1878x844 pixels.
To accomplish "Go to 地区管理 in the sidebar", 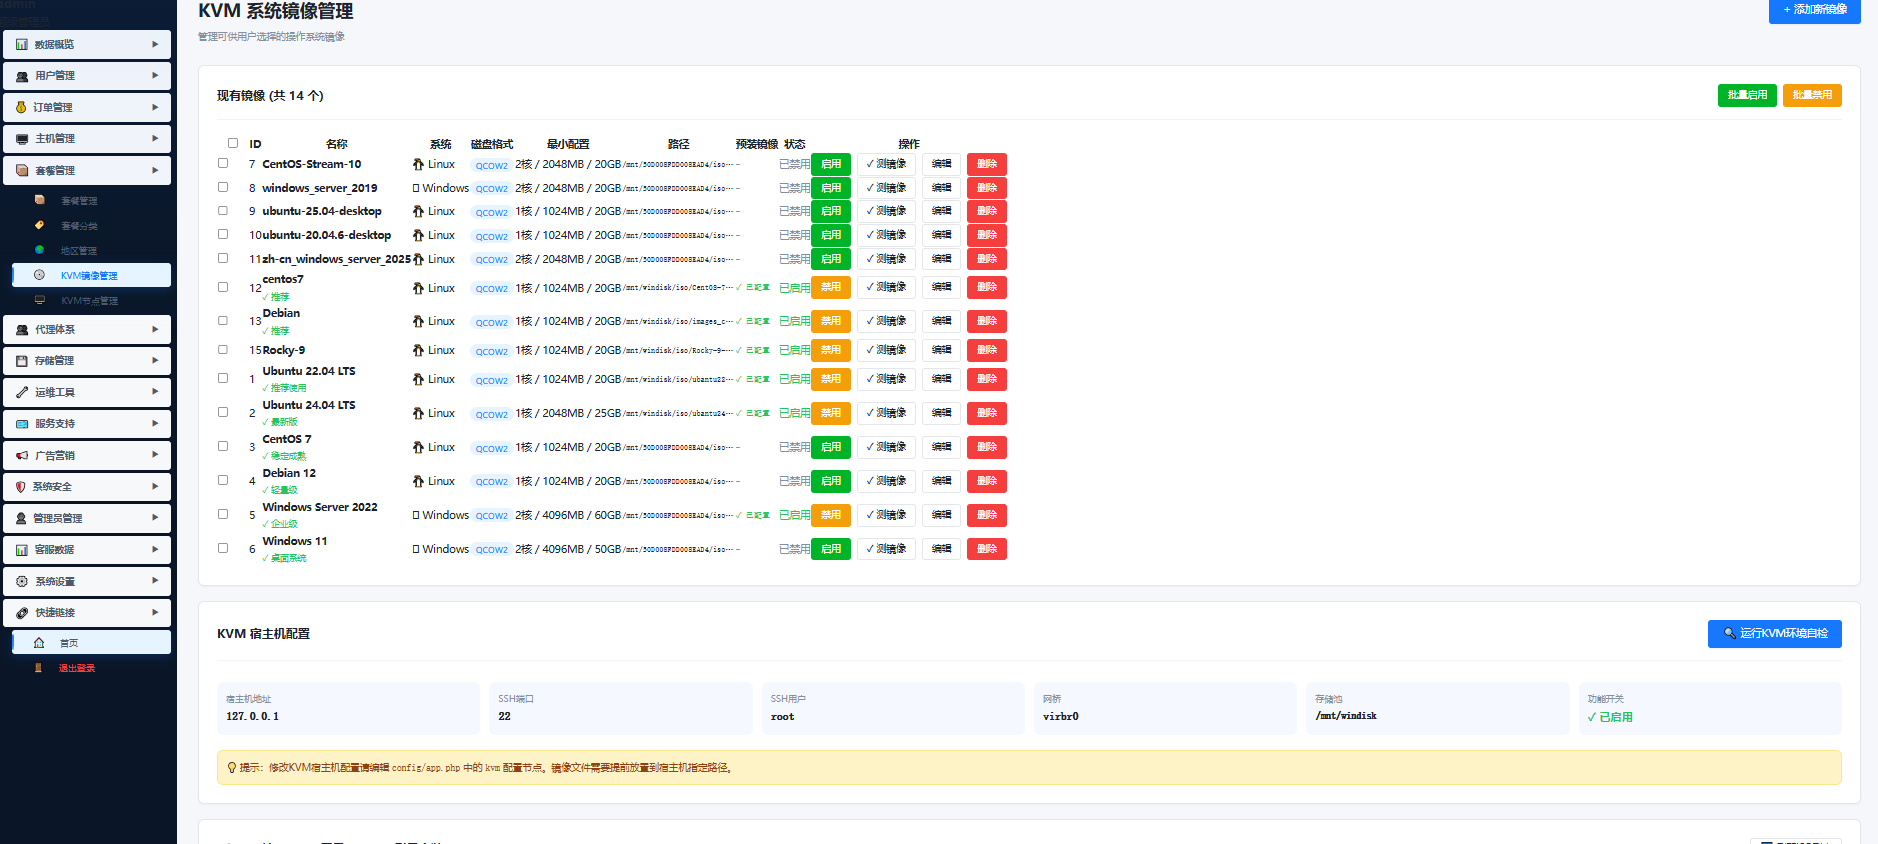I will click(91, 250).
